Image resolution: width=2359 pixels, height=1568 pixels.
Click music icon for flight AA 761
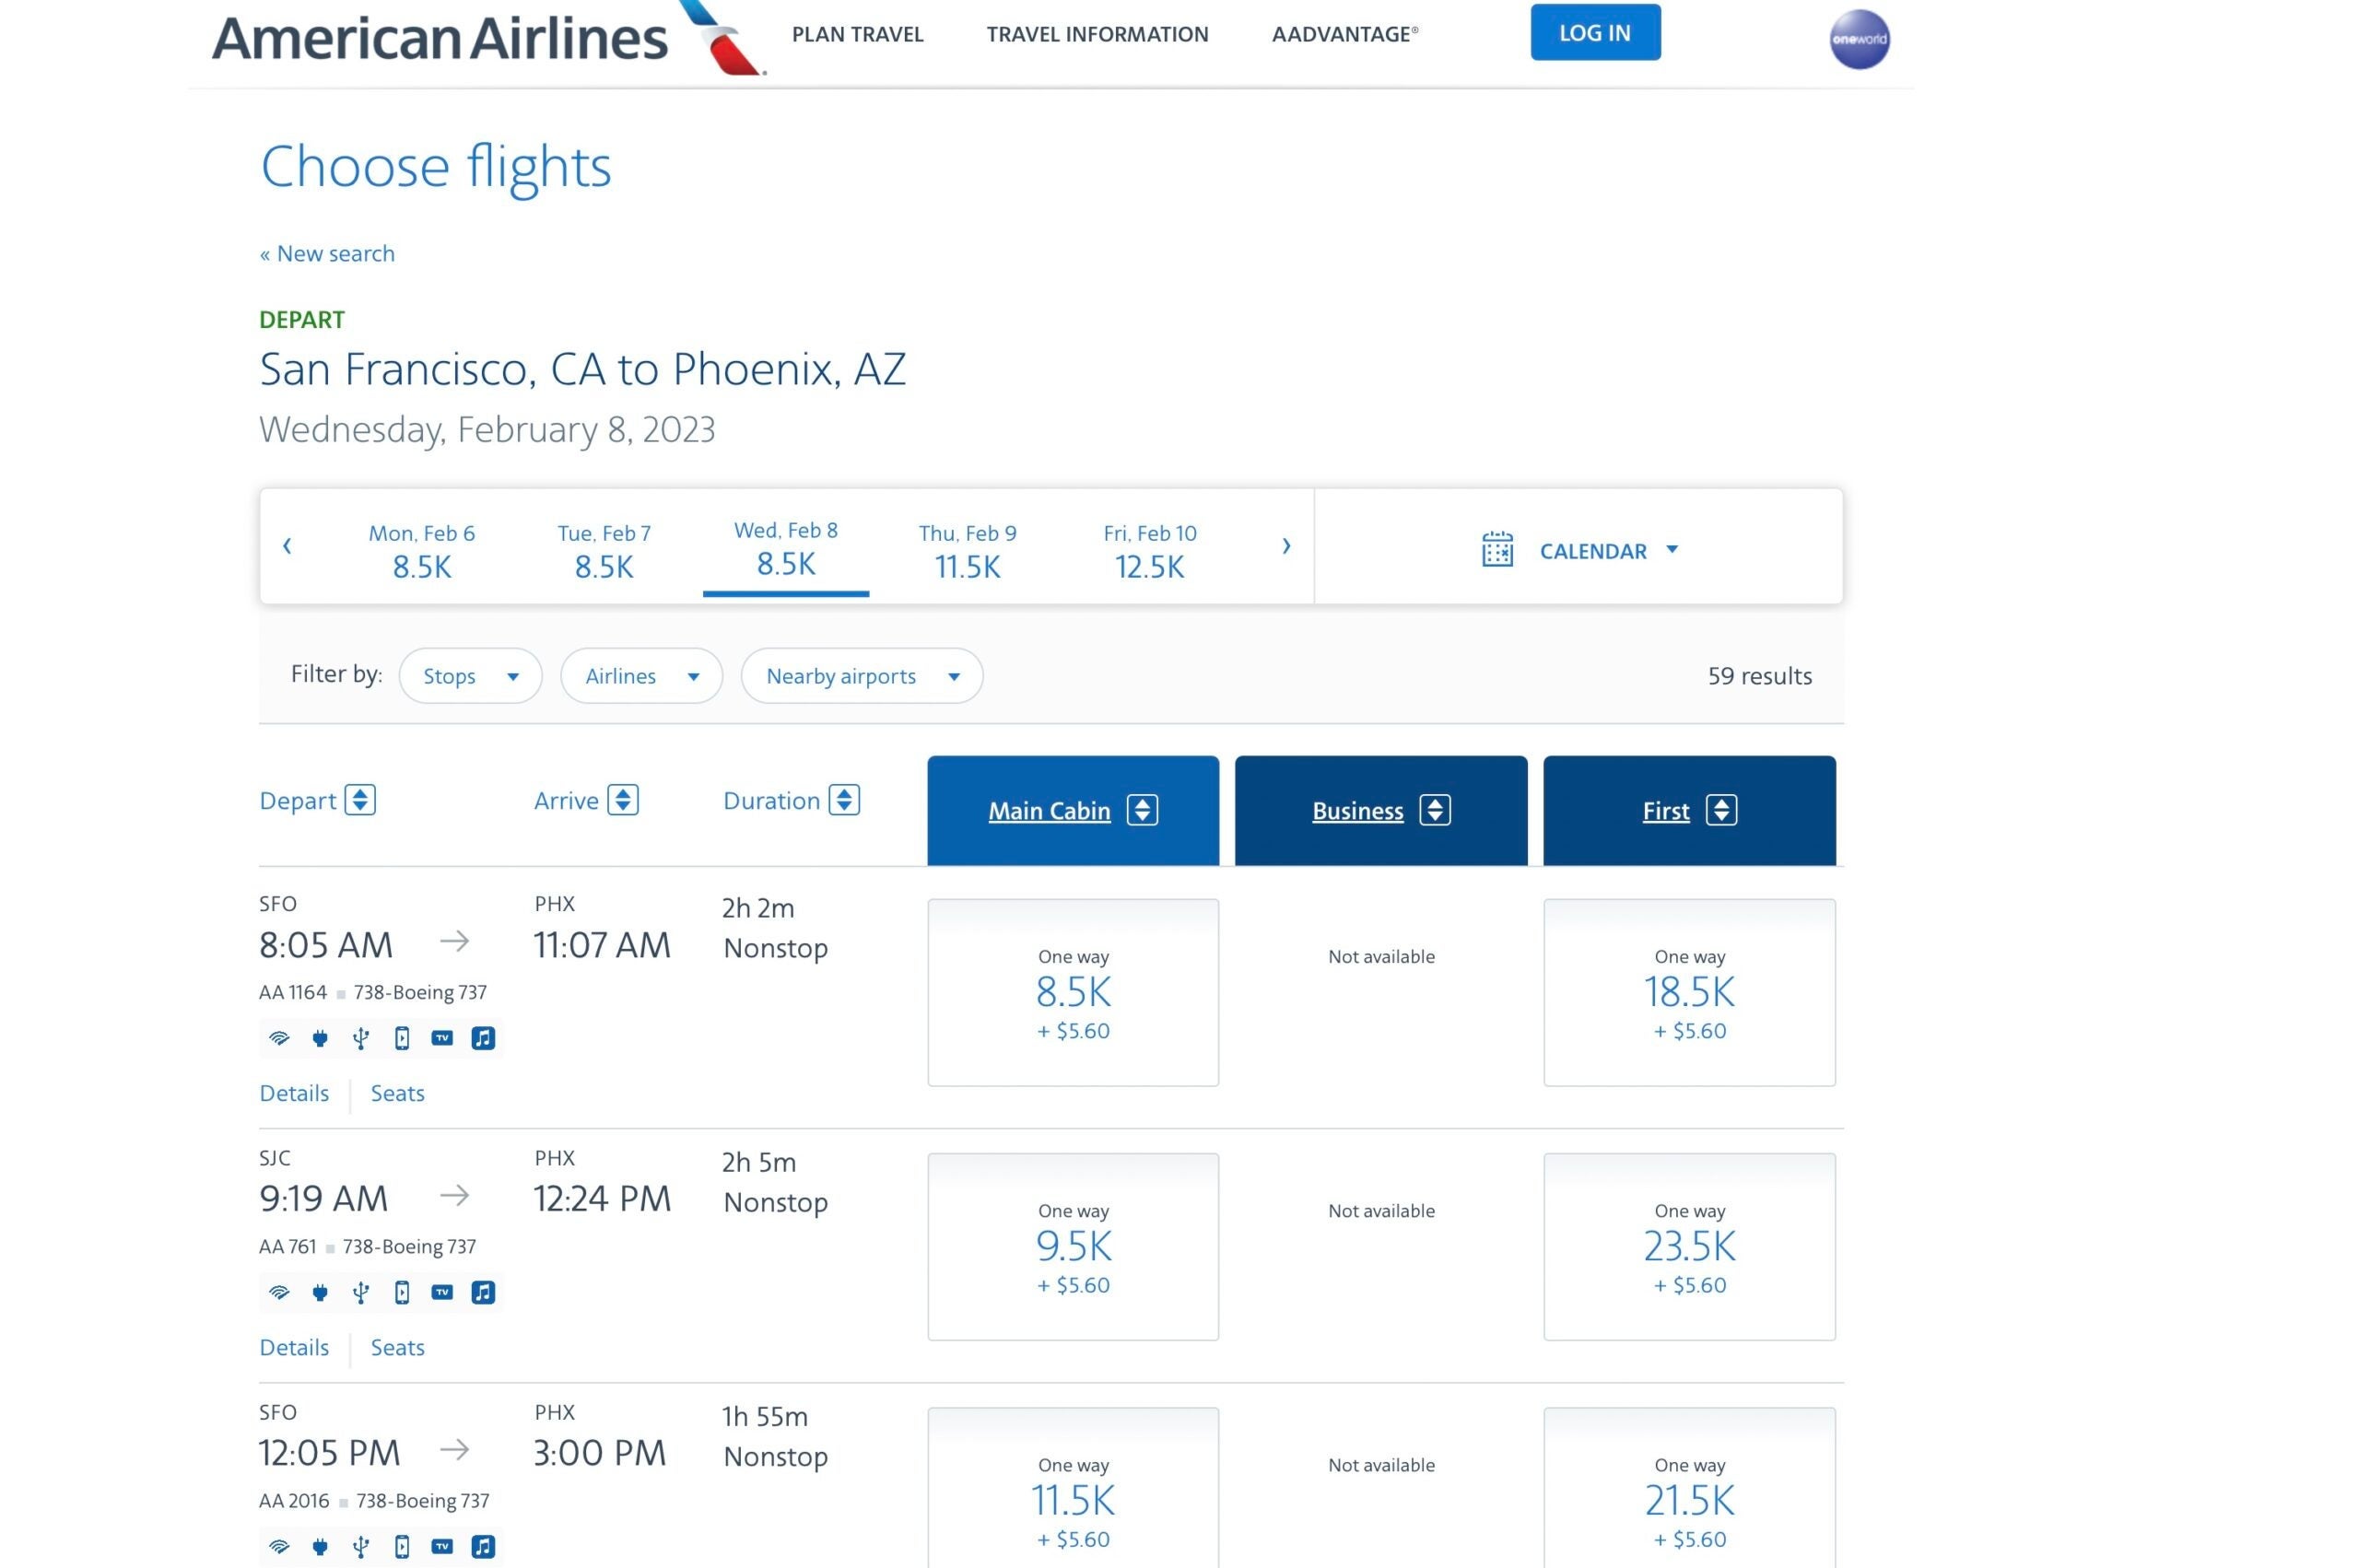click(483, 1292)
